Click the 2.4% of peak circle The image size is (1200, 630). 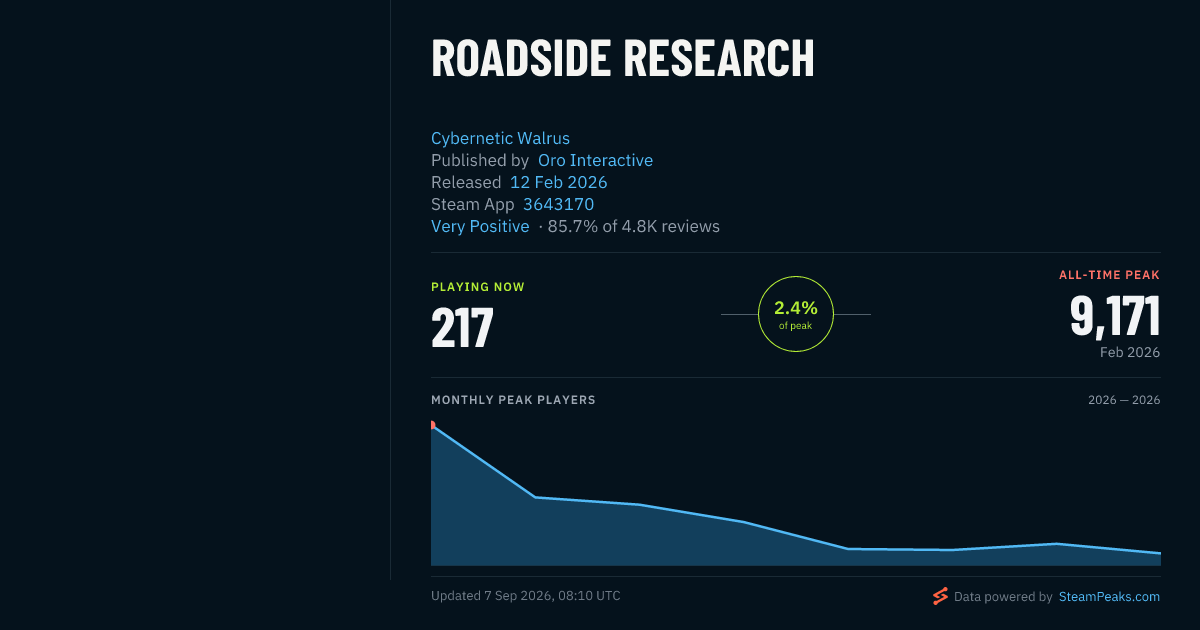(x=796, y=314)
